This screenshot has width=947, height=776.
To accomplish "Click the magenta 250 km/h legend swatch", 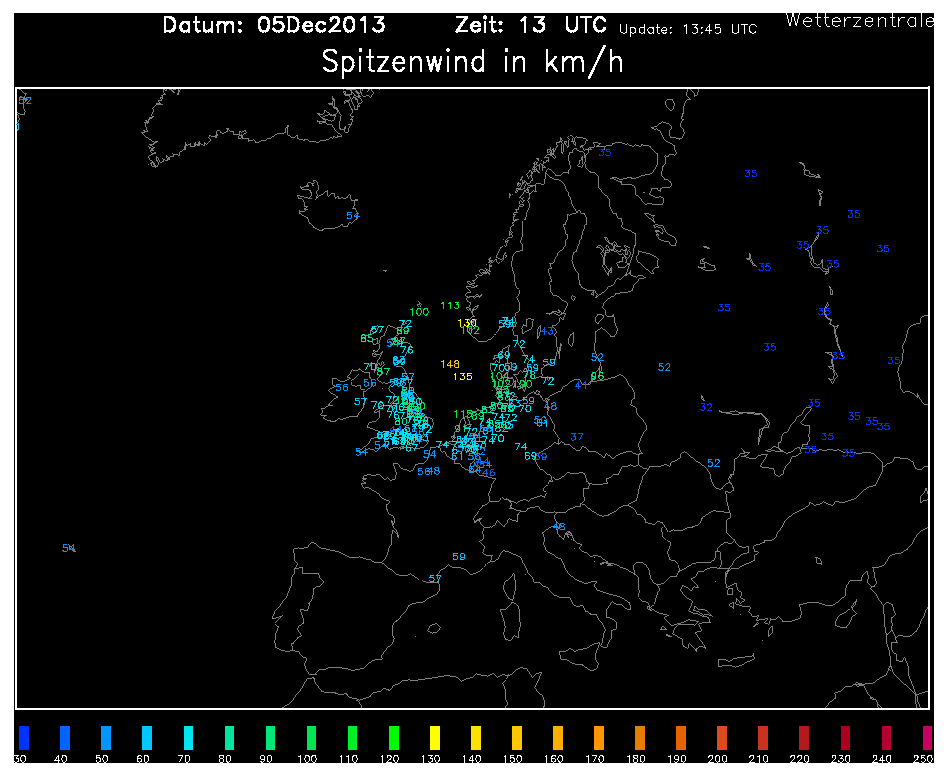I will (927, 737).
